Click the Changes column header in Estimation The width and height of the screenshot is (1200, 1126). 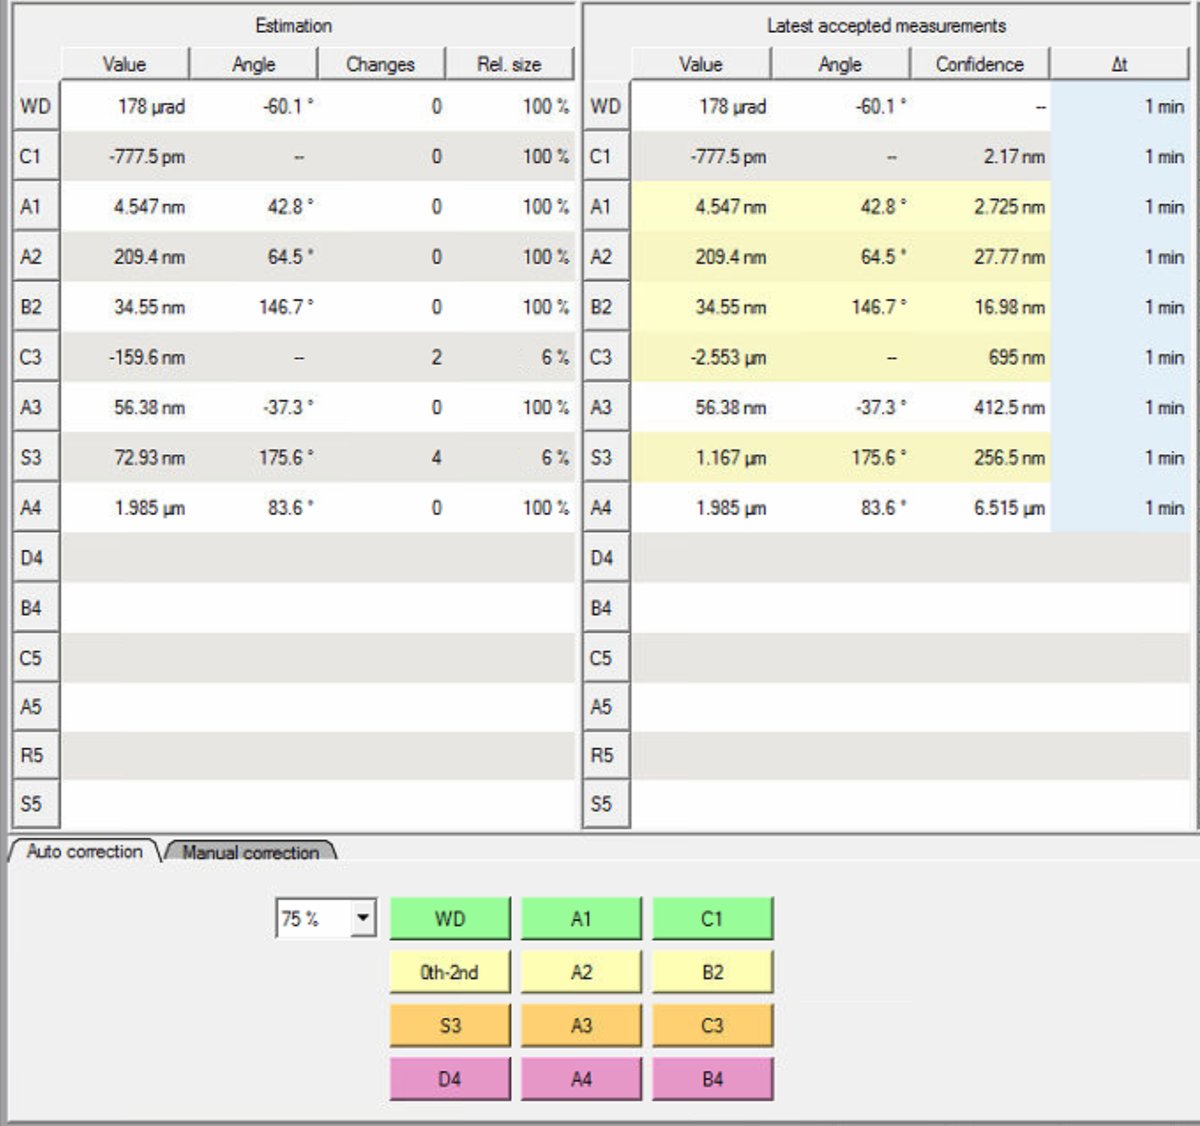(380, 64)
